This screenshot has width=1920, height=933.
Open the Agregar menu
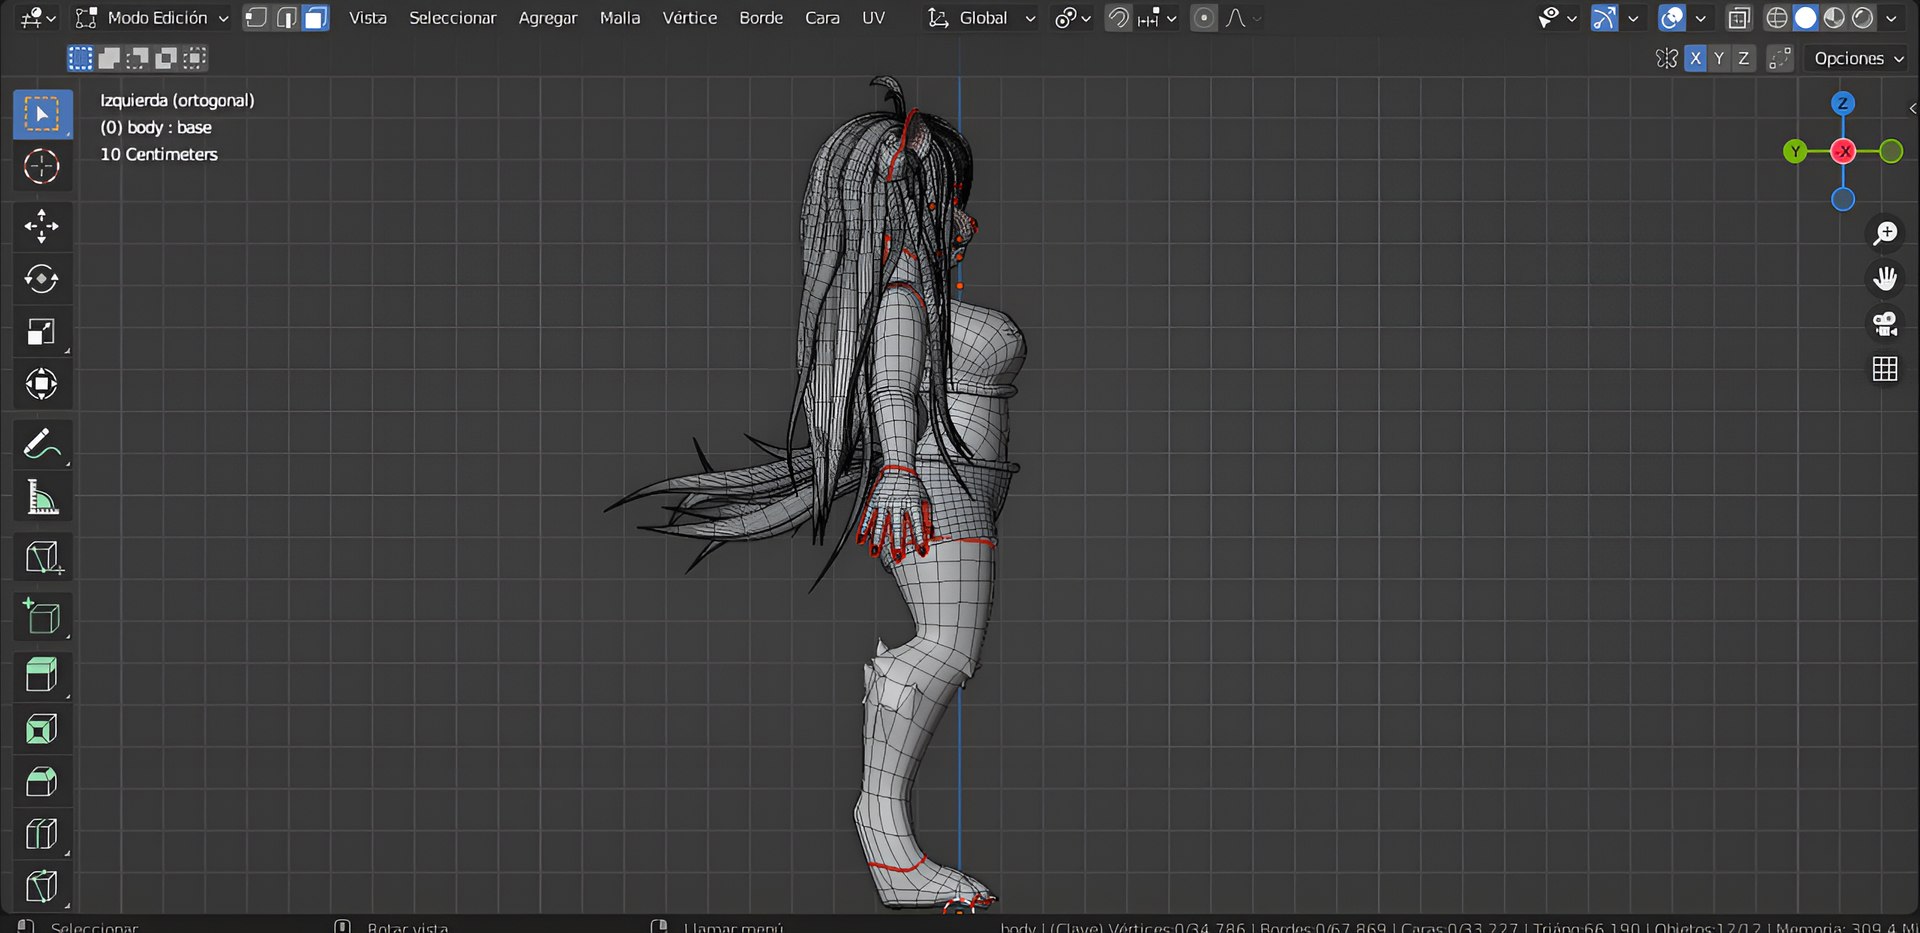[548, 18]
